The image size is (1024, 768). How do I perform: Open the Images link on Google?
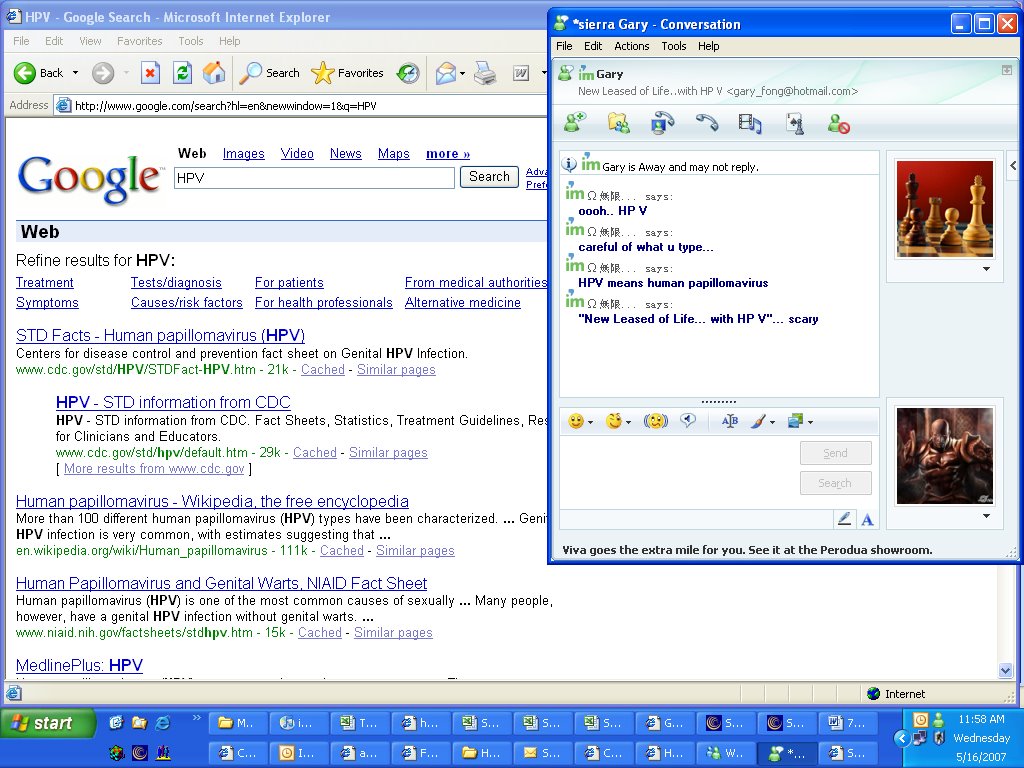point(244,153)
